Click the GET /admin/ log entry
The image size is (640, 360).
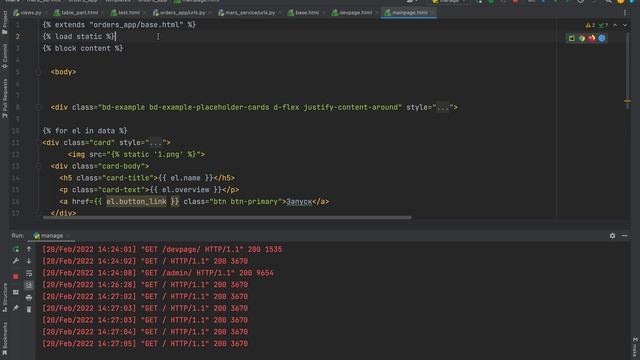point(158,273)
